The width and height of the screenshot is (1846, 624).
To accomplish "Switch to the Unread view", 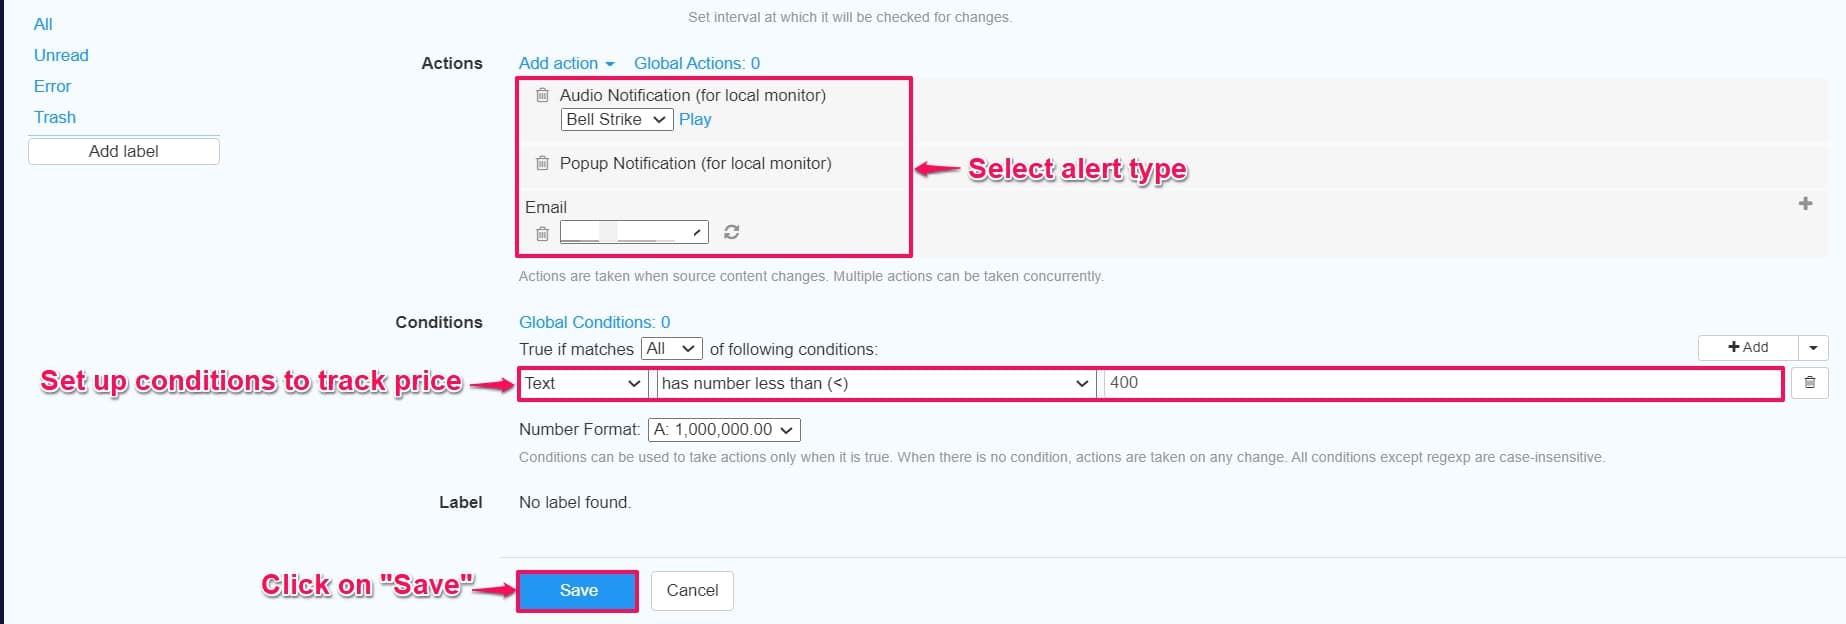I will (x=60, y=55).
